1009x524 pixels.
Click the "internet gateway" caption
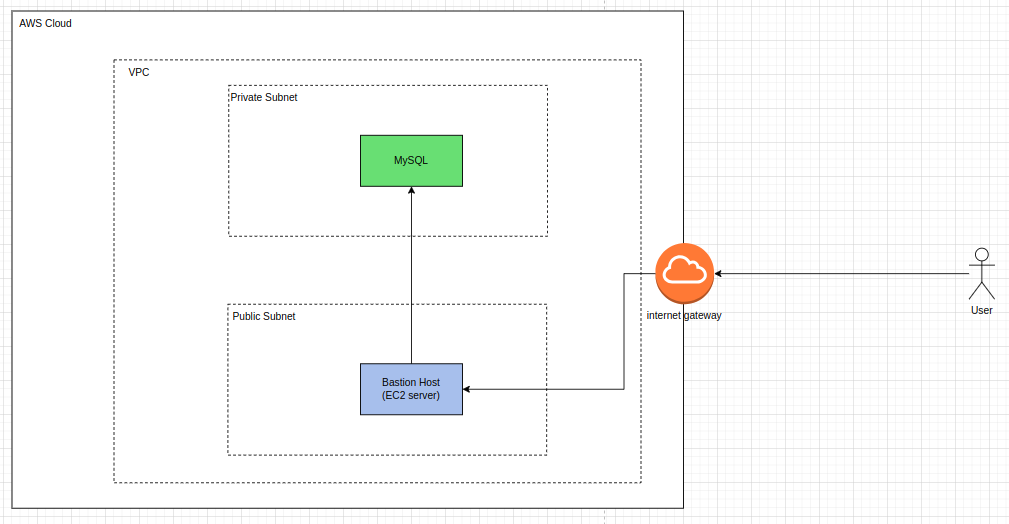click(684, 315)
